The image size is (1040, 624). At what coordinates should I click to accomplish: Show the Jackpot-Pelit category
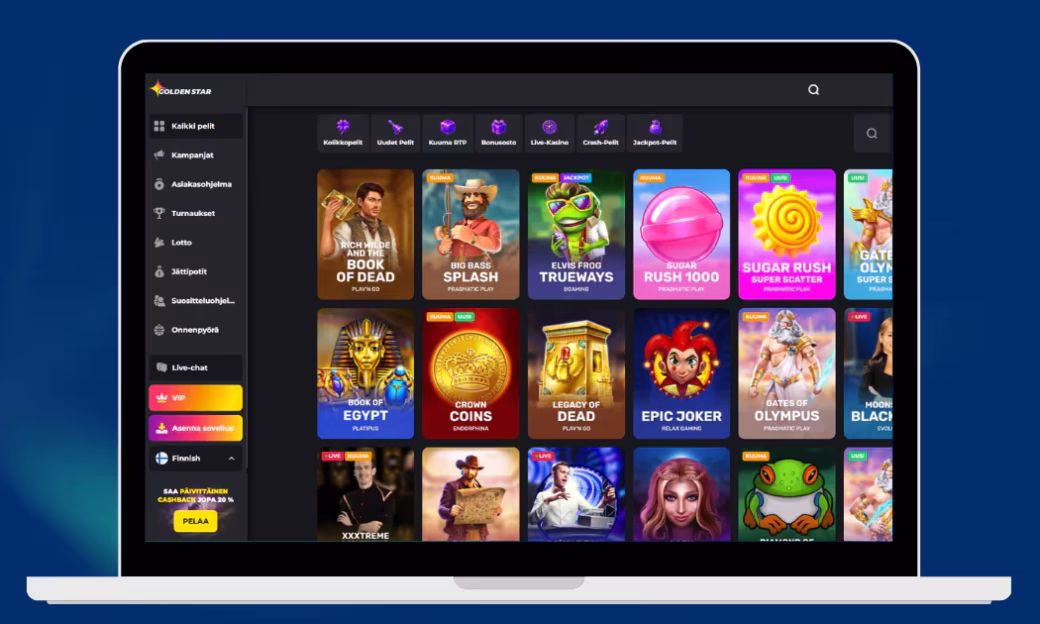coord(654,133)
